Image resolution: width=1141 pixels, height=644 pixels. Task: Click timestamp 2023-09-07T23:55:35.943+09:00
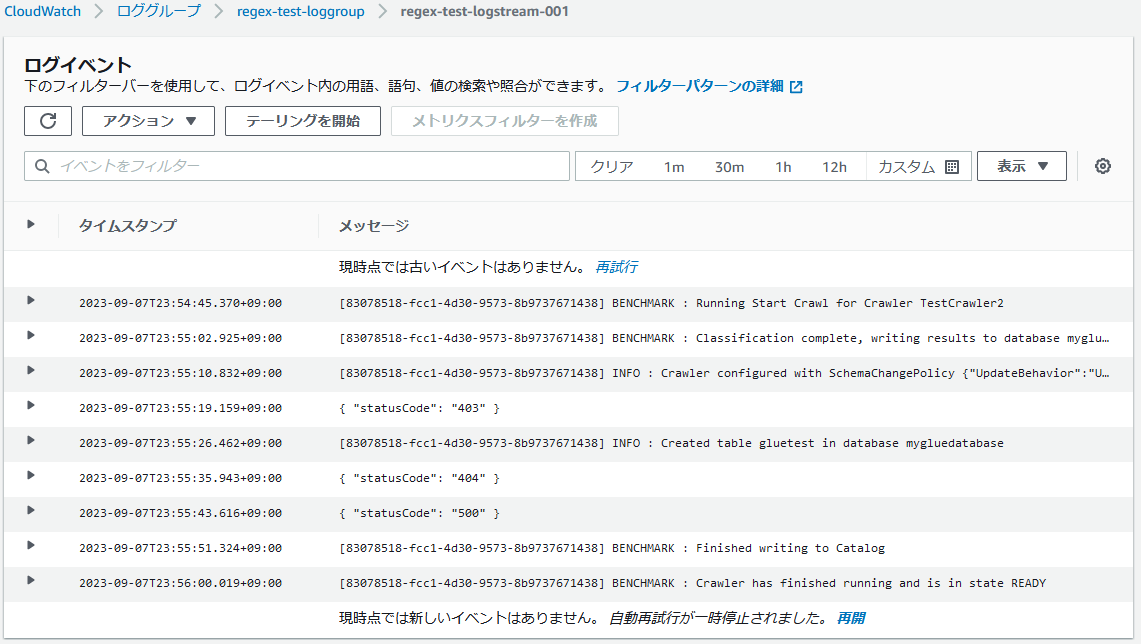point(180,477)
